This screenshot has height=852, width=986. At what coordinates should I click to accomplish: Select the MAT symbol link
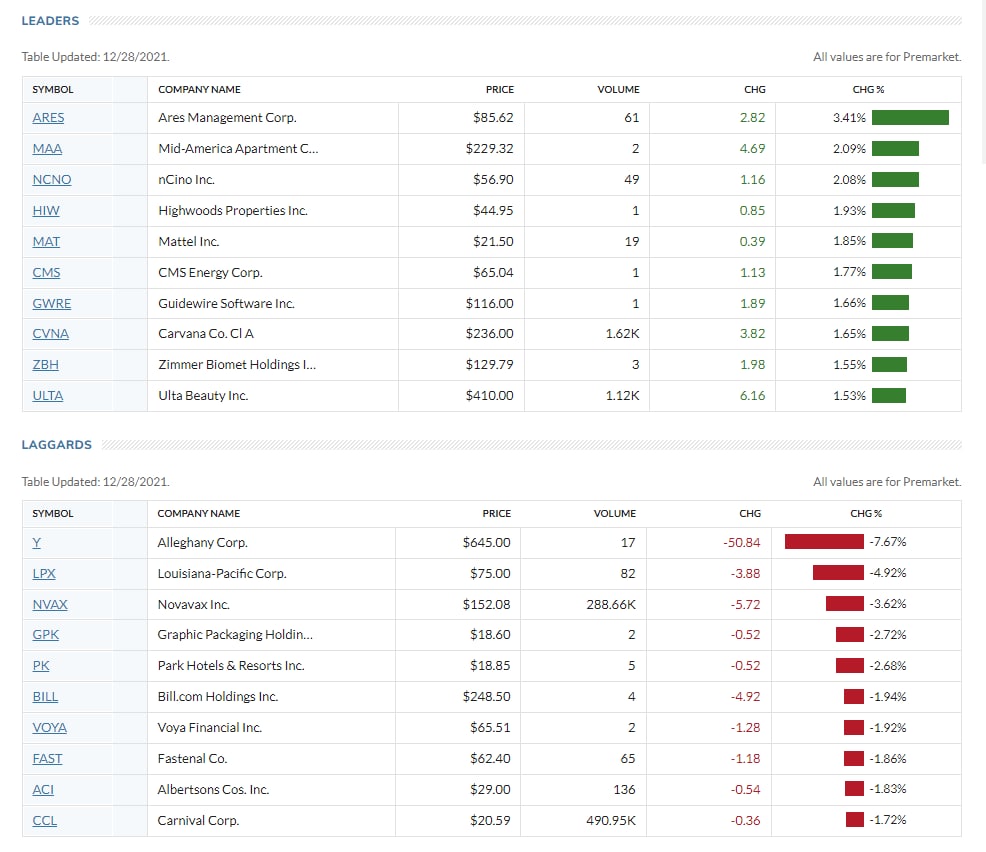46,241
